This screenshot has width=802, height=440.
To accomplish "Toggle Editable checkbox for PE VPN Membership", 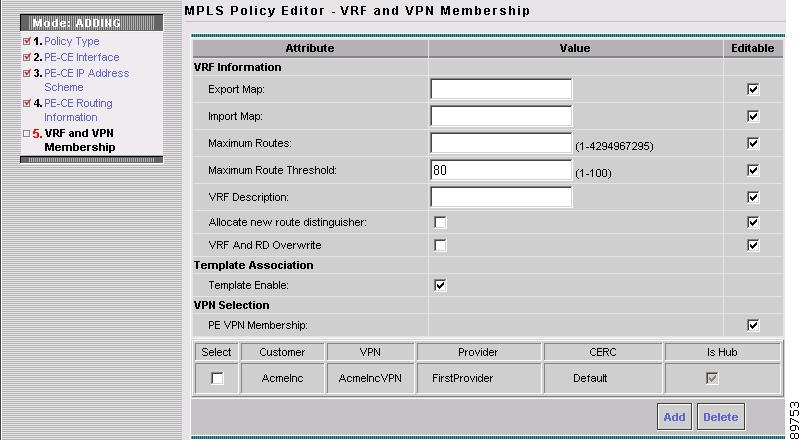I will [753, 325].
